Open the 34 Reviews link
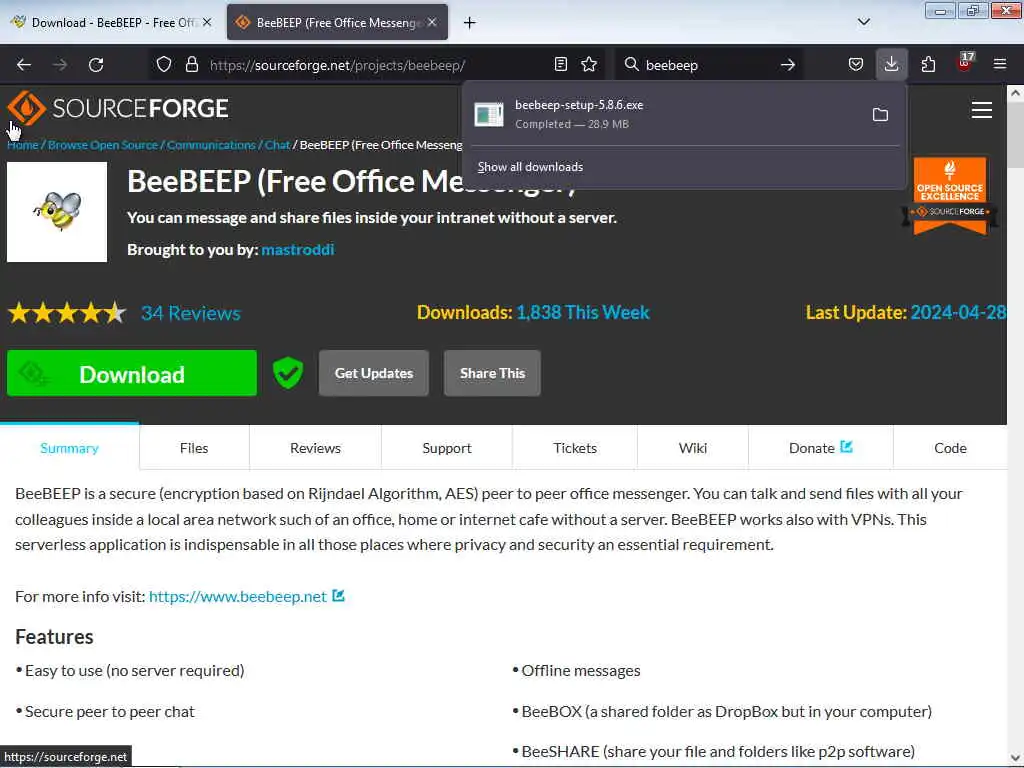Screen dimensions: 1024x768 point(191,313)
